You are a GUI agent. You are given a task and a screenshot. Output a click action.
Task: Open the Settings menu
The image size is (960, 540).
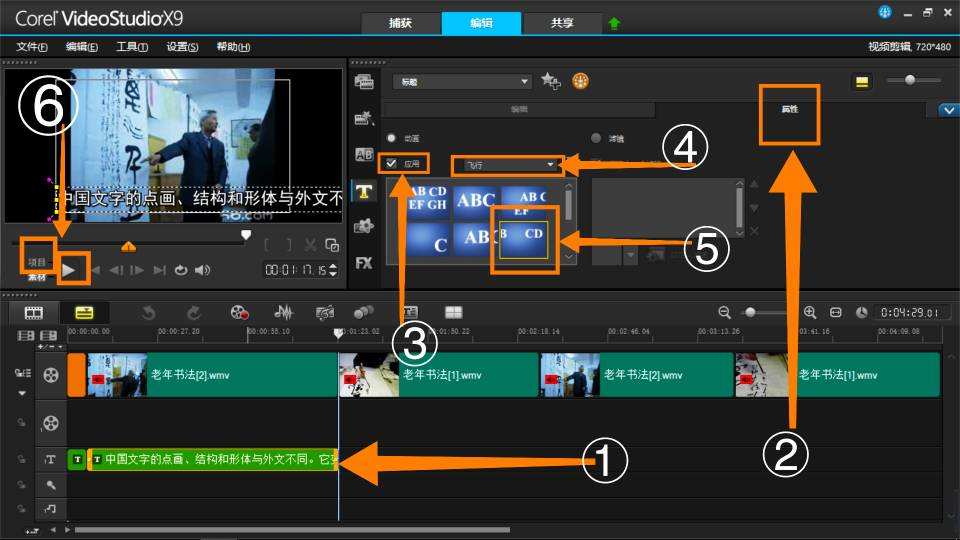click(x=182, y=47)
